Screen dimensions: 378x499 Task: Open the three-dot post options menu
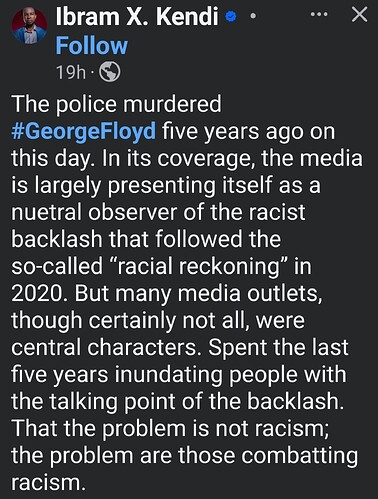(x=319, y=15)
